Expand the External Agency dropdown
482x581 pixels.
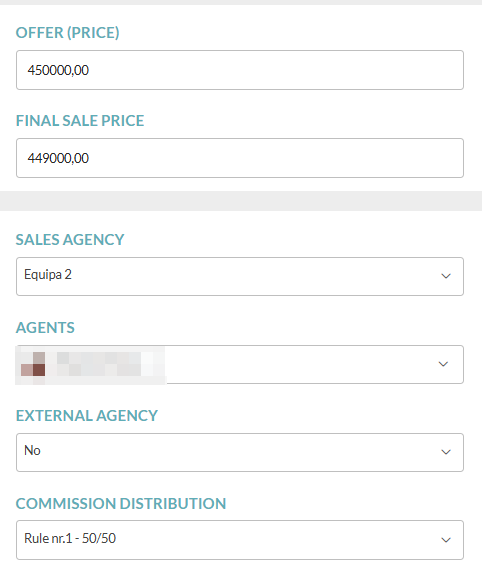tap(240, 452)
